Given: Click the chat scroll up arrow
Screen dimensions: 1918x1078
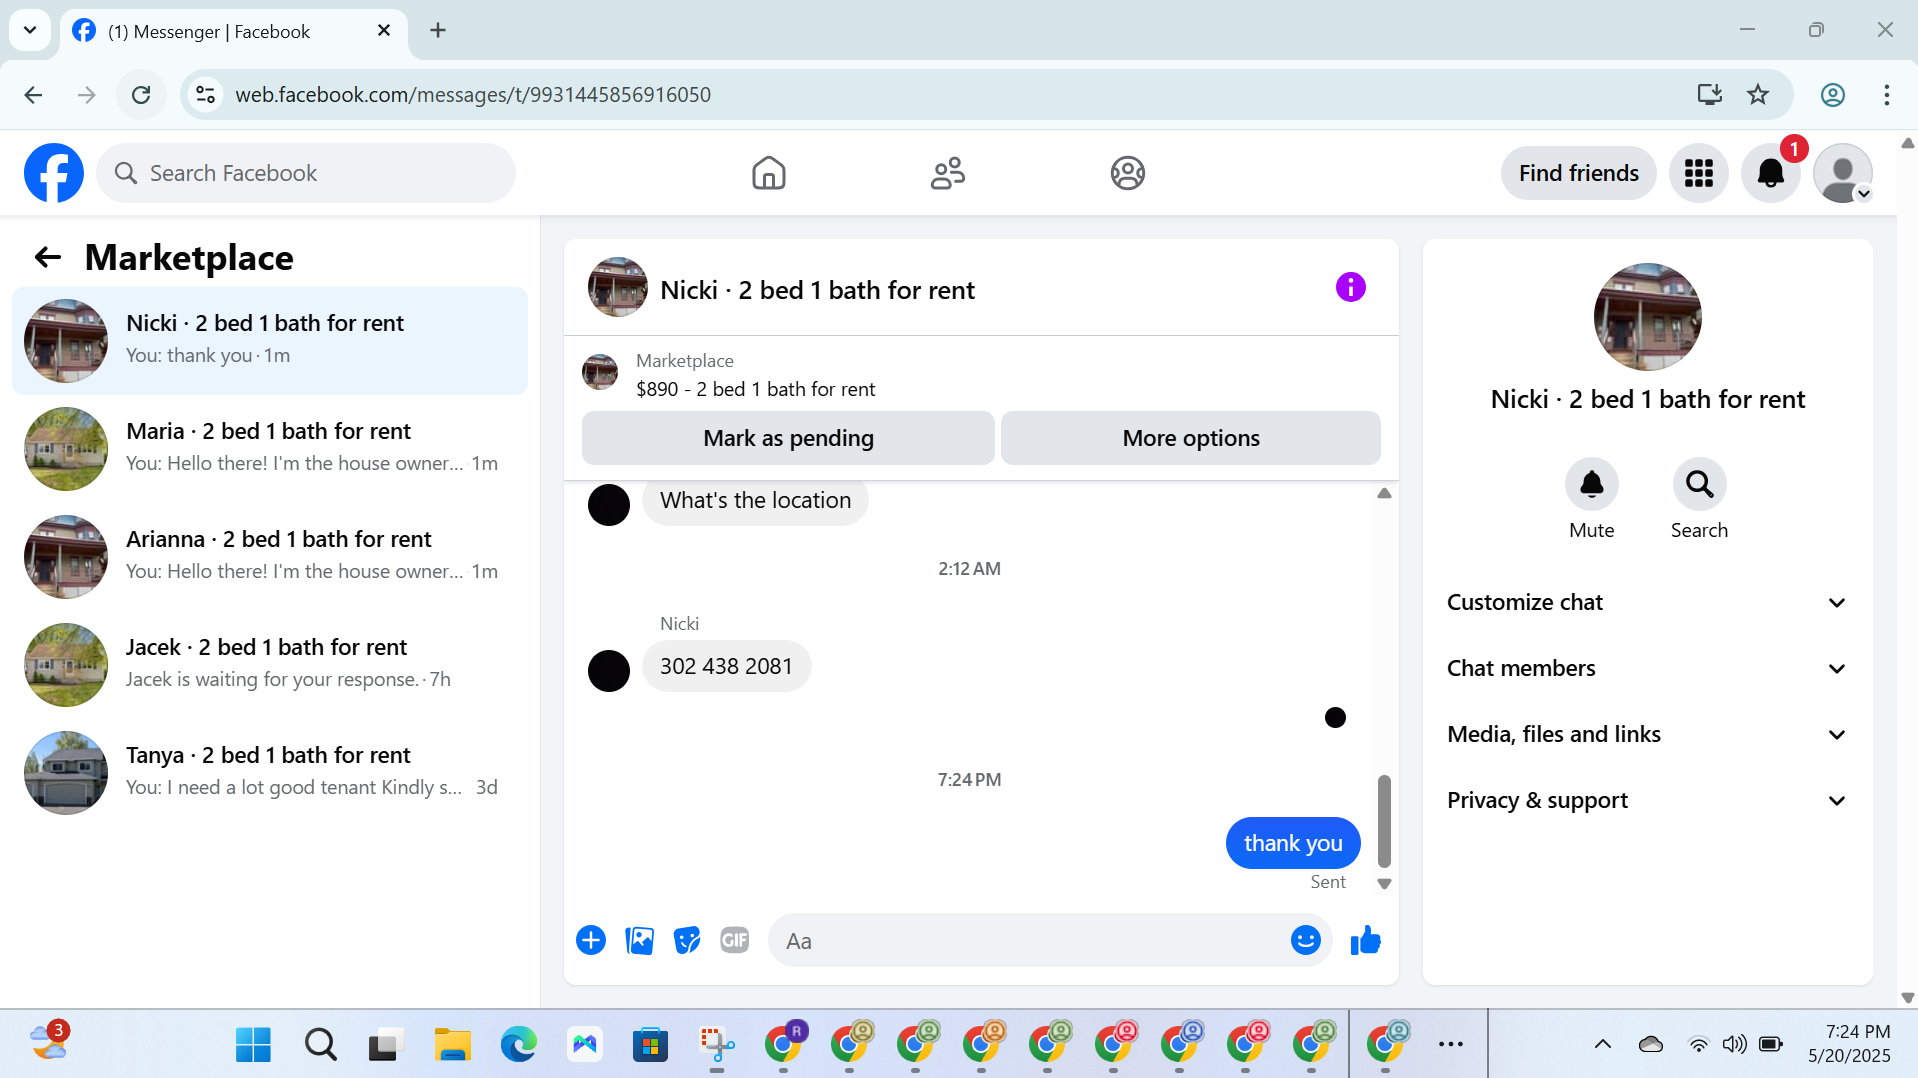Looking at the screenshot, I should [x=1384, y=493].
